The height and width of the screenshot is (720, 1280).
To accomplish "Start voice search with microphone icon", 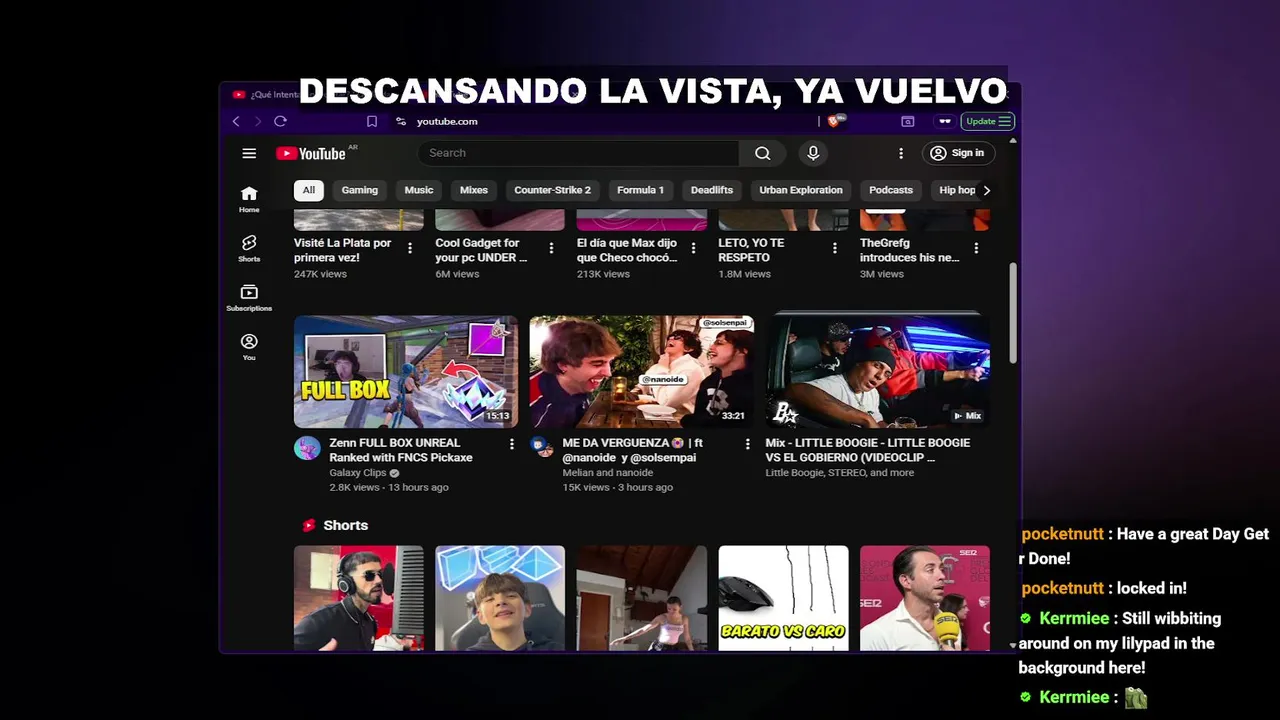I will pos(813,153).
